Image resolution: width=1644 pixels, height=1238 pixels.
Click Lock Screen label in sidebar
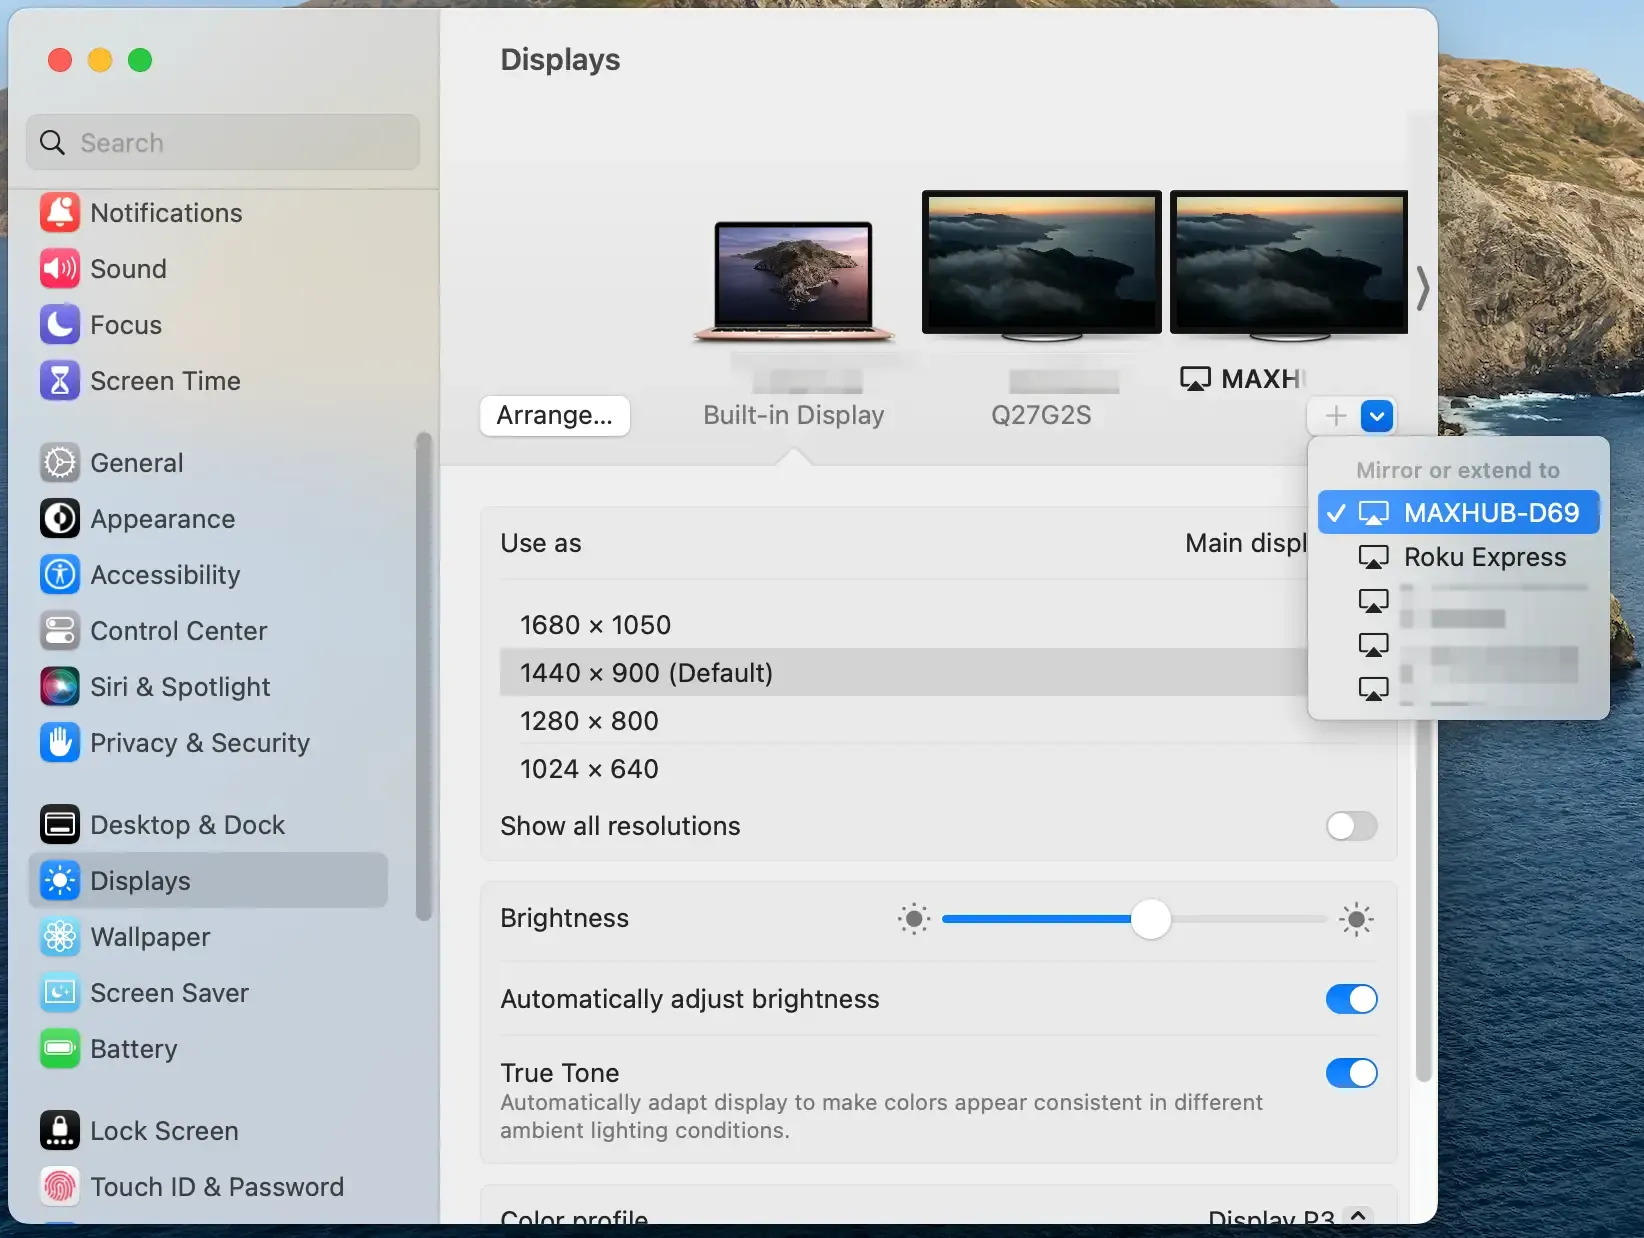point(164,1131)
